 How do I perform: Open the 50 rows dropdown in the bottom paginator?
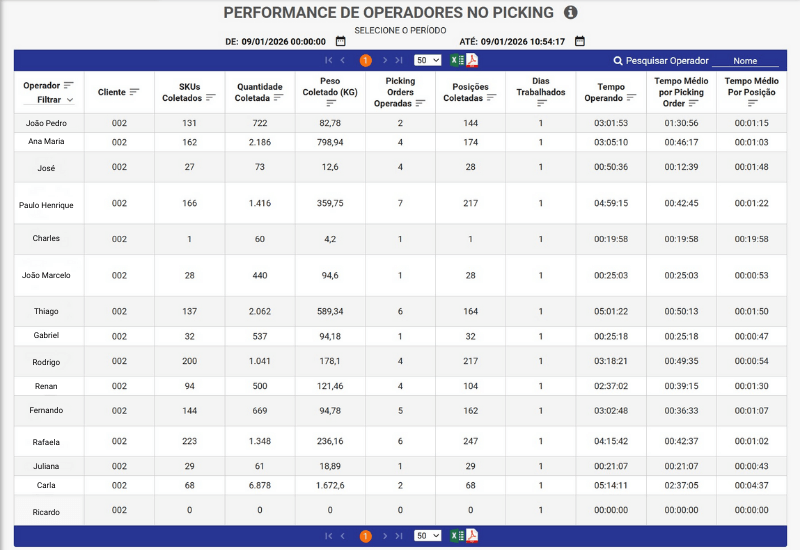tap(428, 536)
